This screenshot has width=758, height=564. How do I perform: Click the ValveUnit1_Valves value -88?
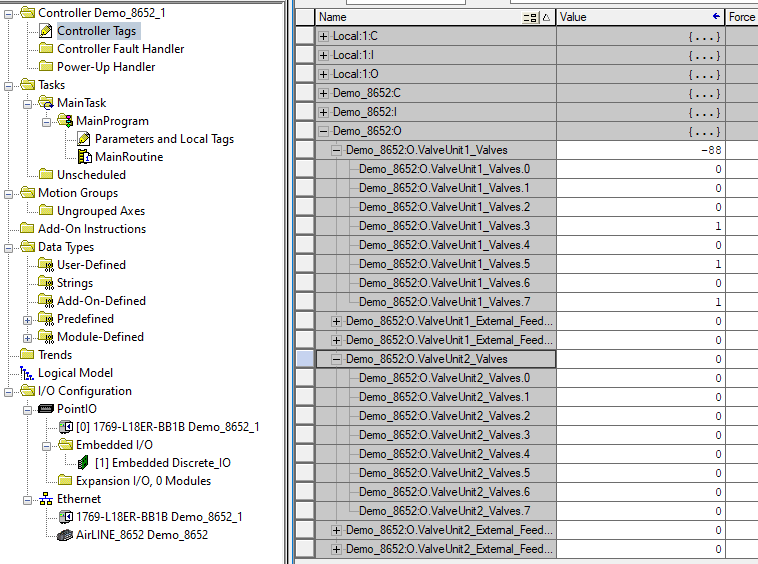[641, 150]
